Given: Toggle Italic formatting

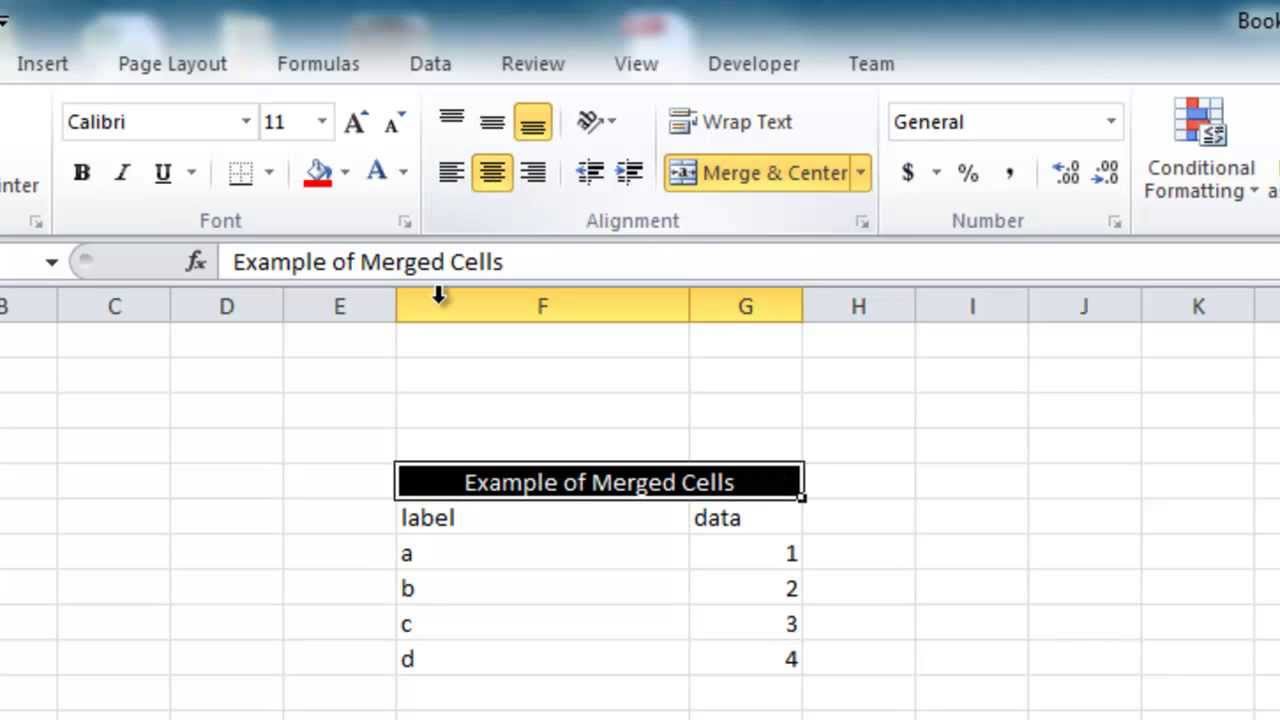Looking at the screenshot, I should 122,172.
